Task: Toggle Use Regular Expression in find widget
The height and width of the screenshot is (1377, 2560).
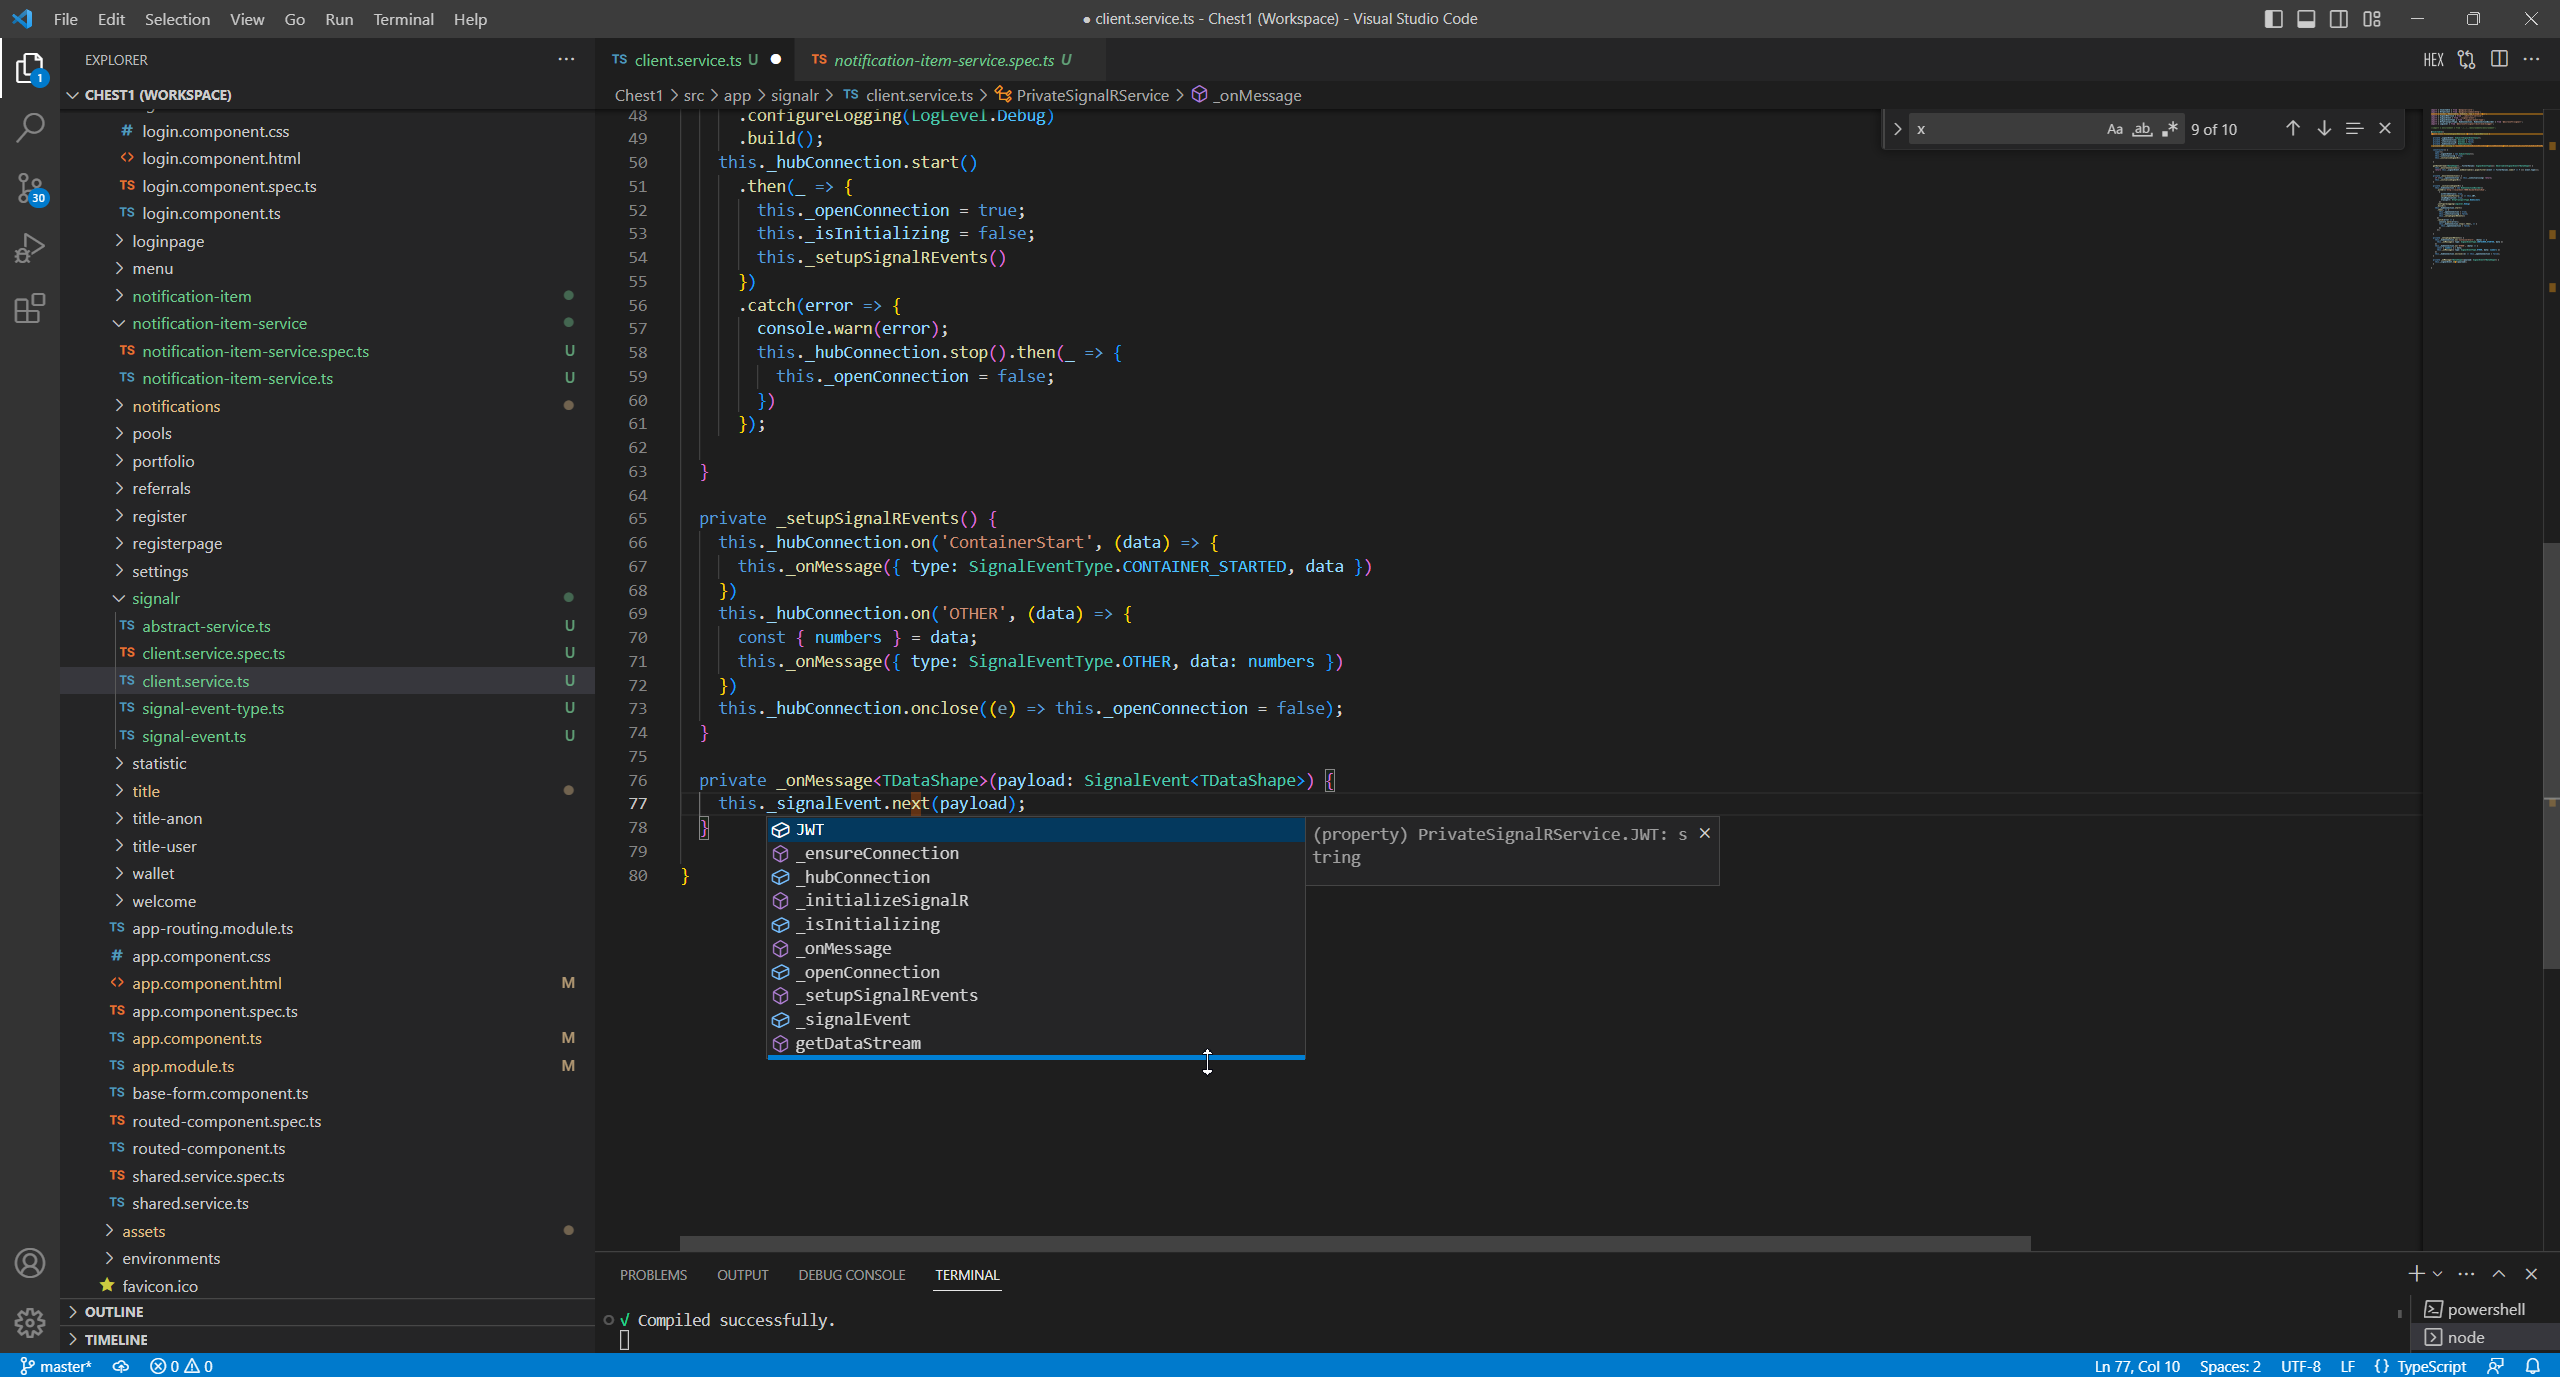Action: (x=2169, y=129)
